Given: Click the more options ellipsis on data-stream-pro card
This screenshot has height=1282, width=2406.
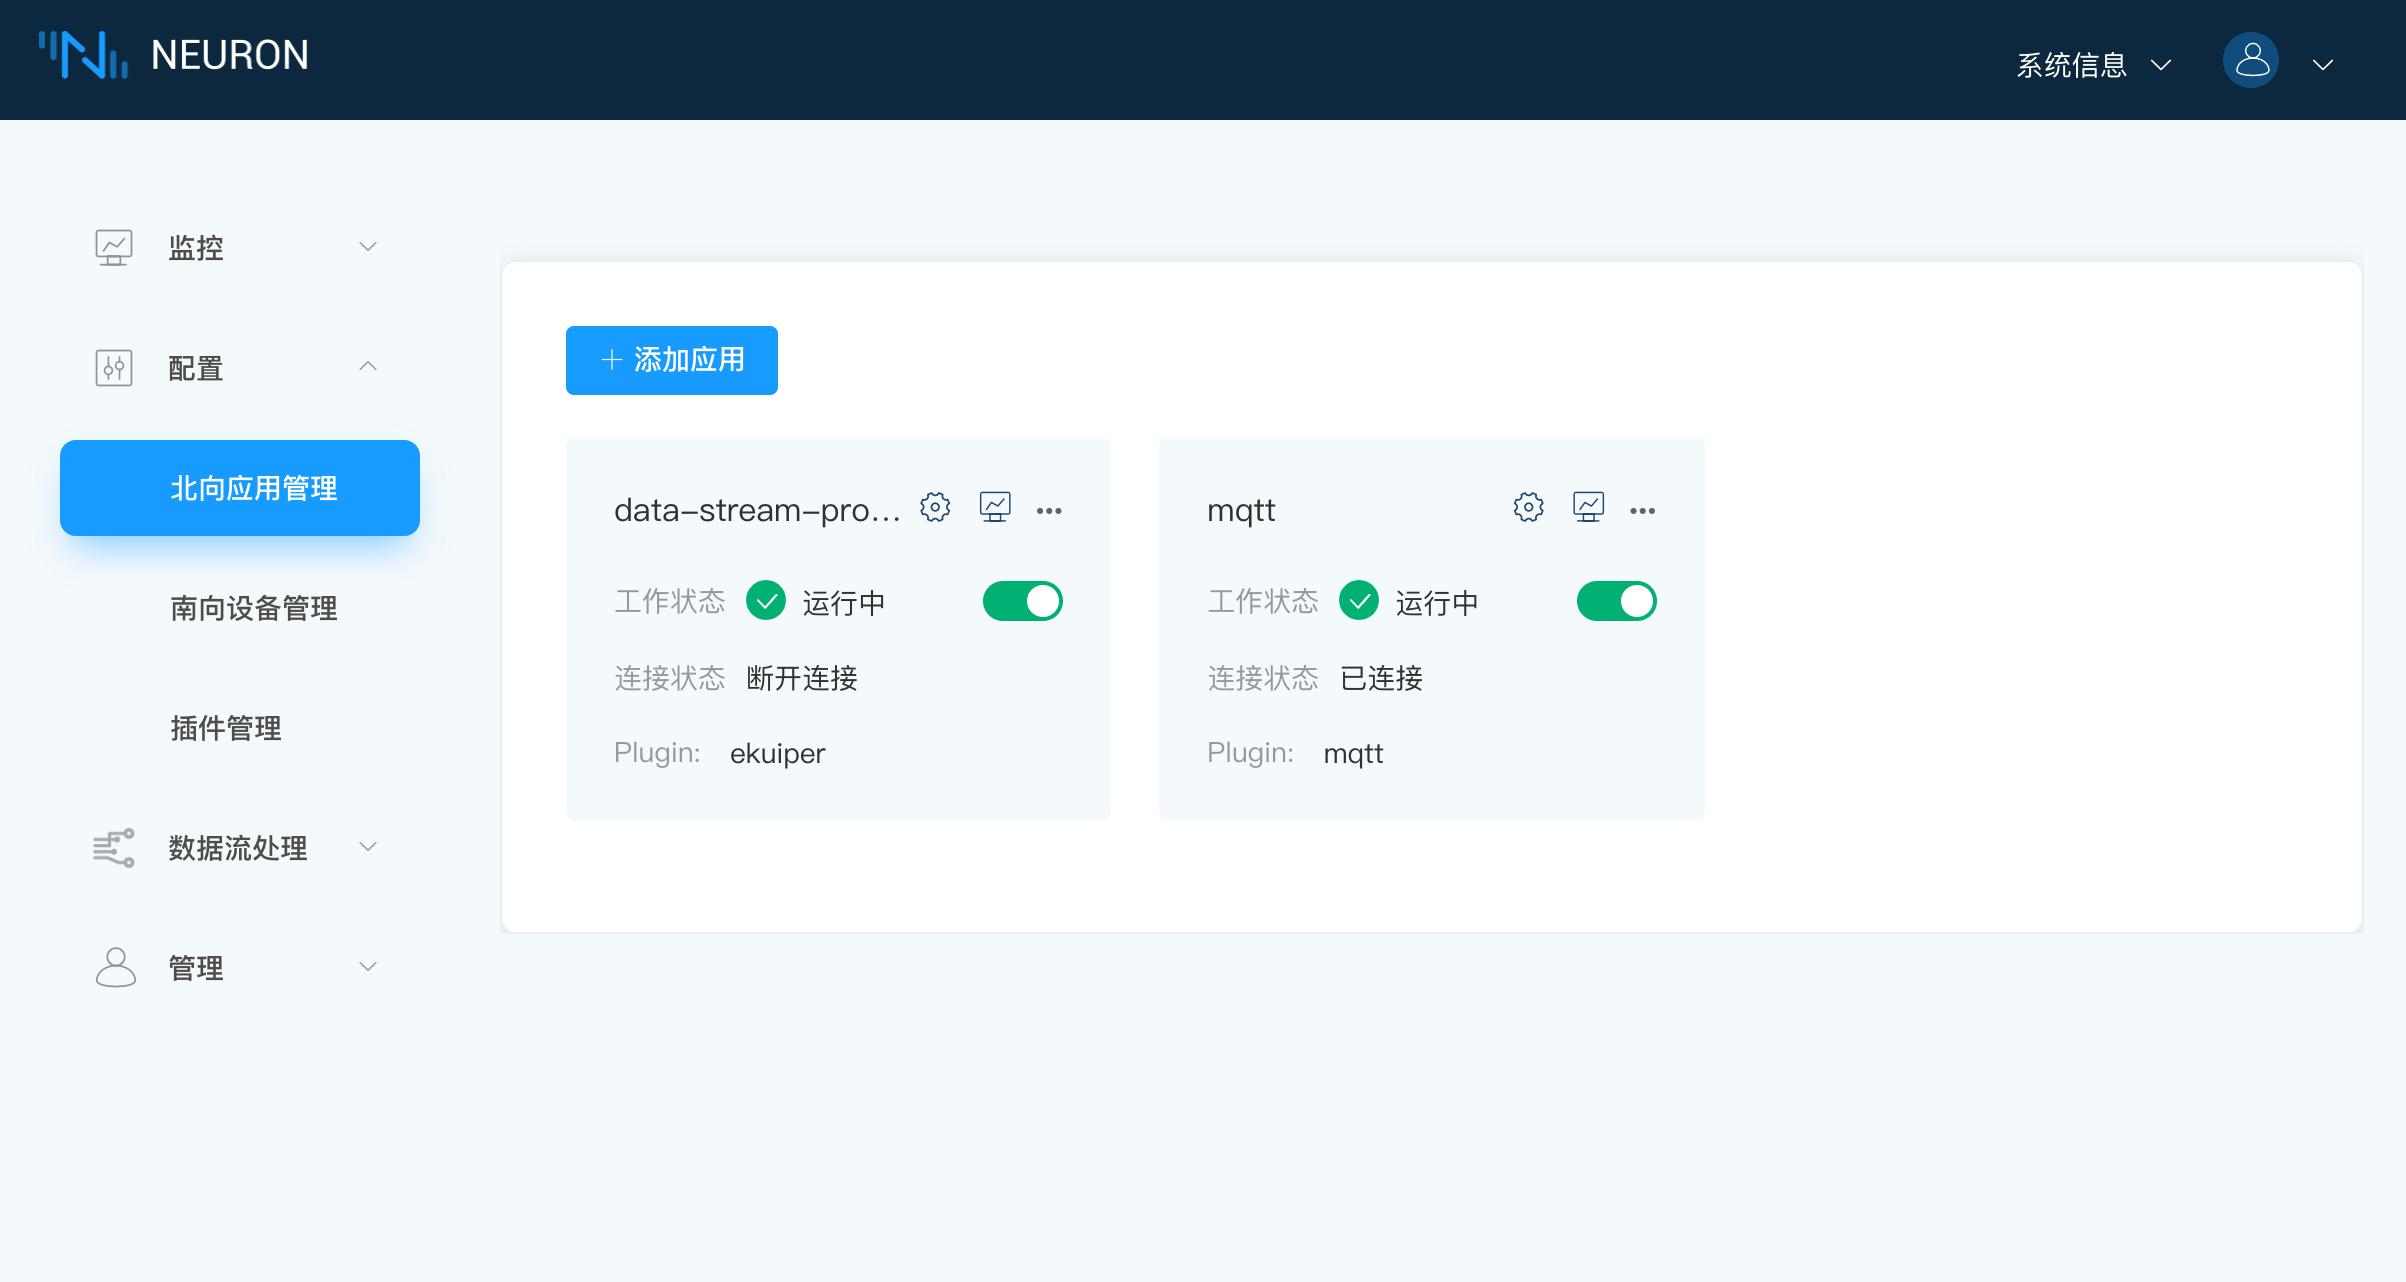Looking at the screenshot, I should pos(1050,510).
